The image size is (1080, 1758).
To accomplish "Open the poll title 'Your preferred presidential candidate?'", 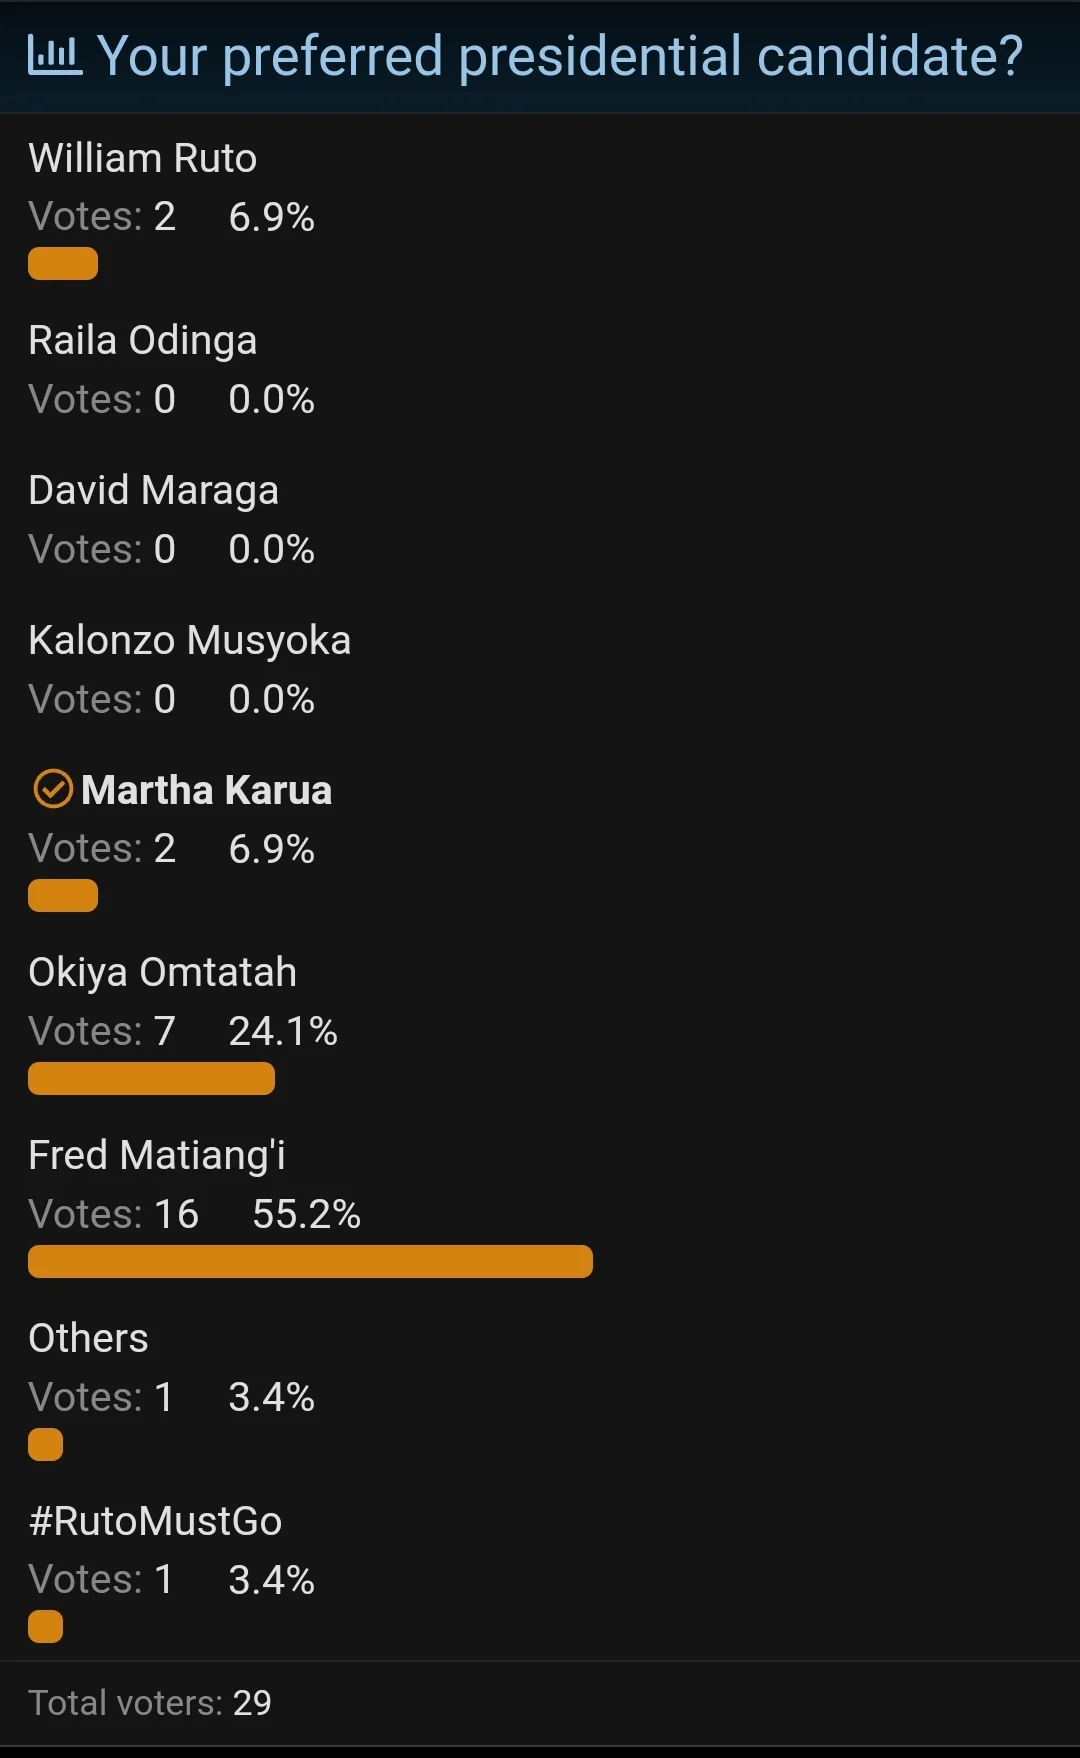I will click(x=560, y=56).
